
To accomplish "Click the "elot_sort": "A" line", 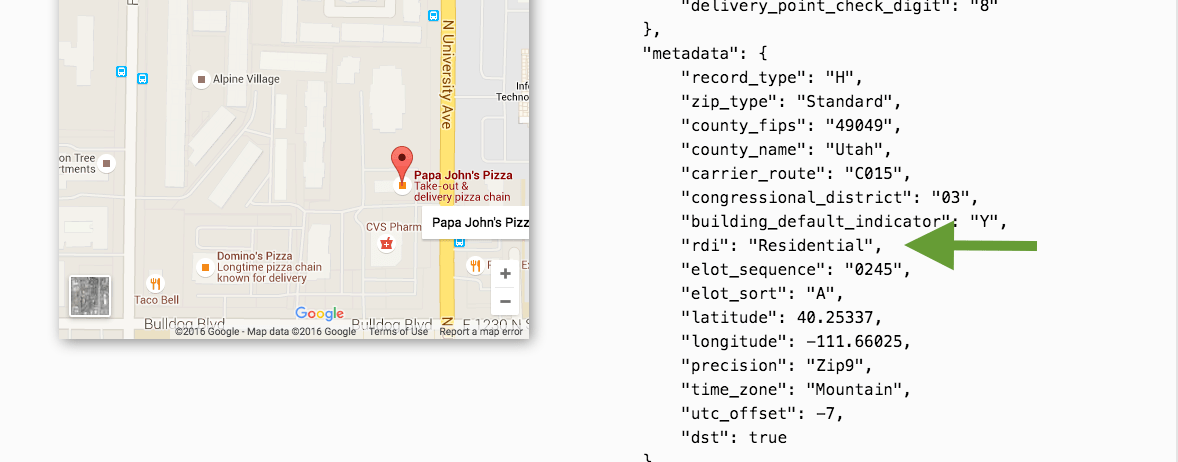I will pyautogui.click(x=762, y=294).
